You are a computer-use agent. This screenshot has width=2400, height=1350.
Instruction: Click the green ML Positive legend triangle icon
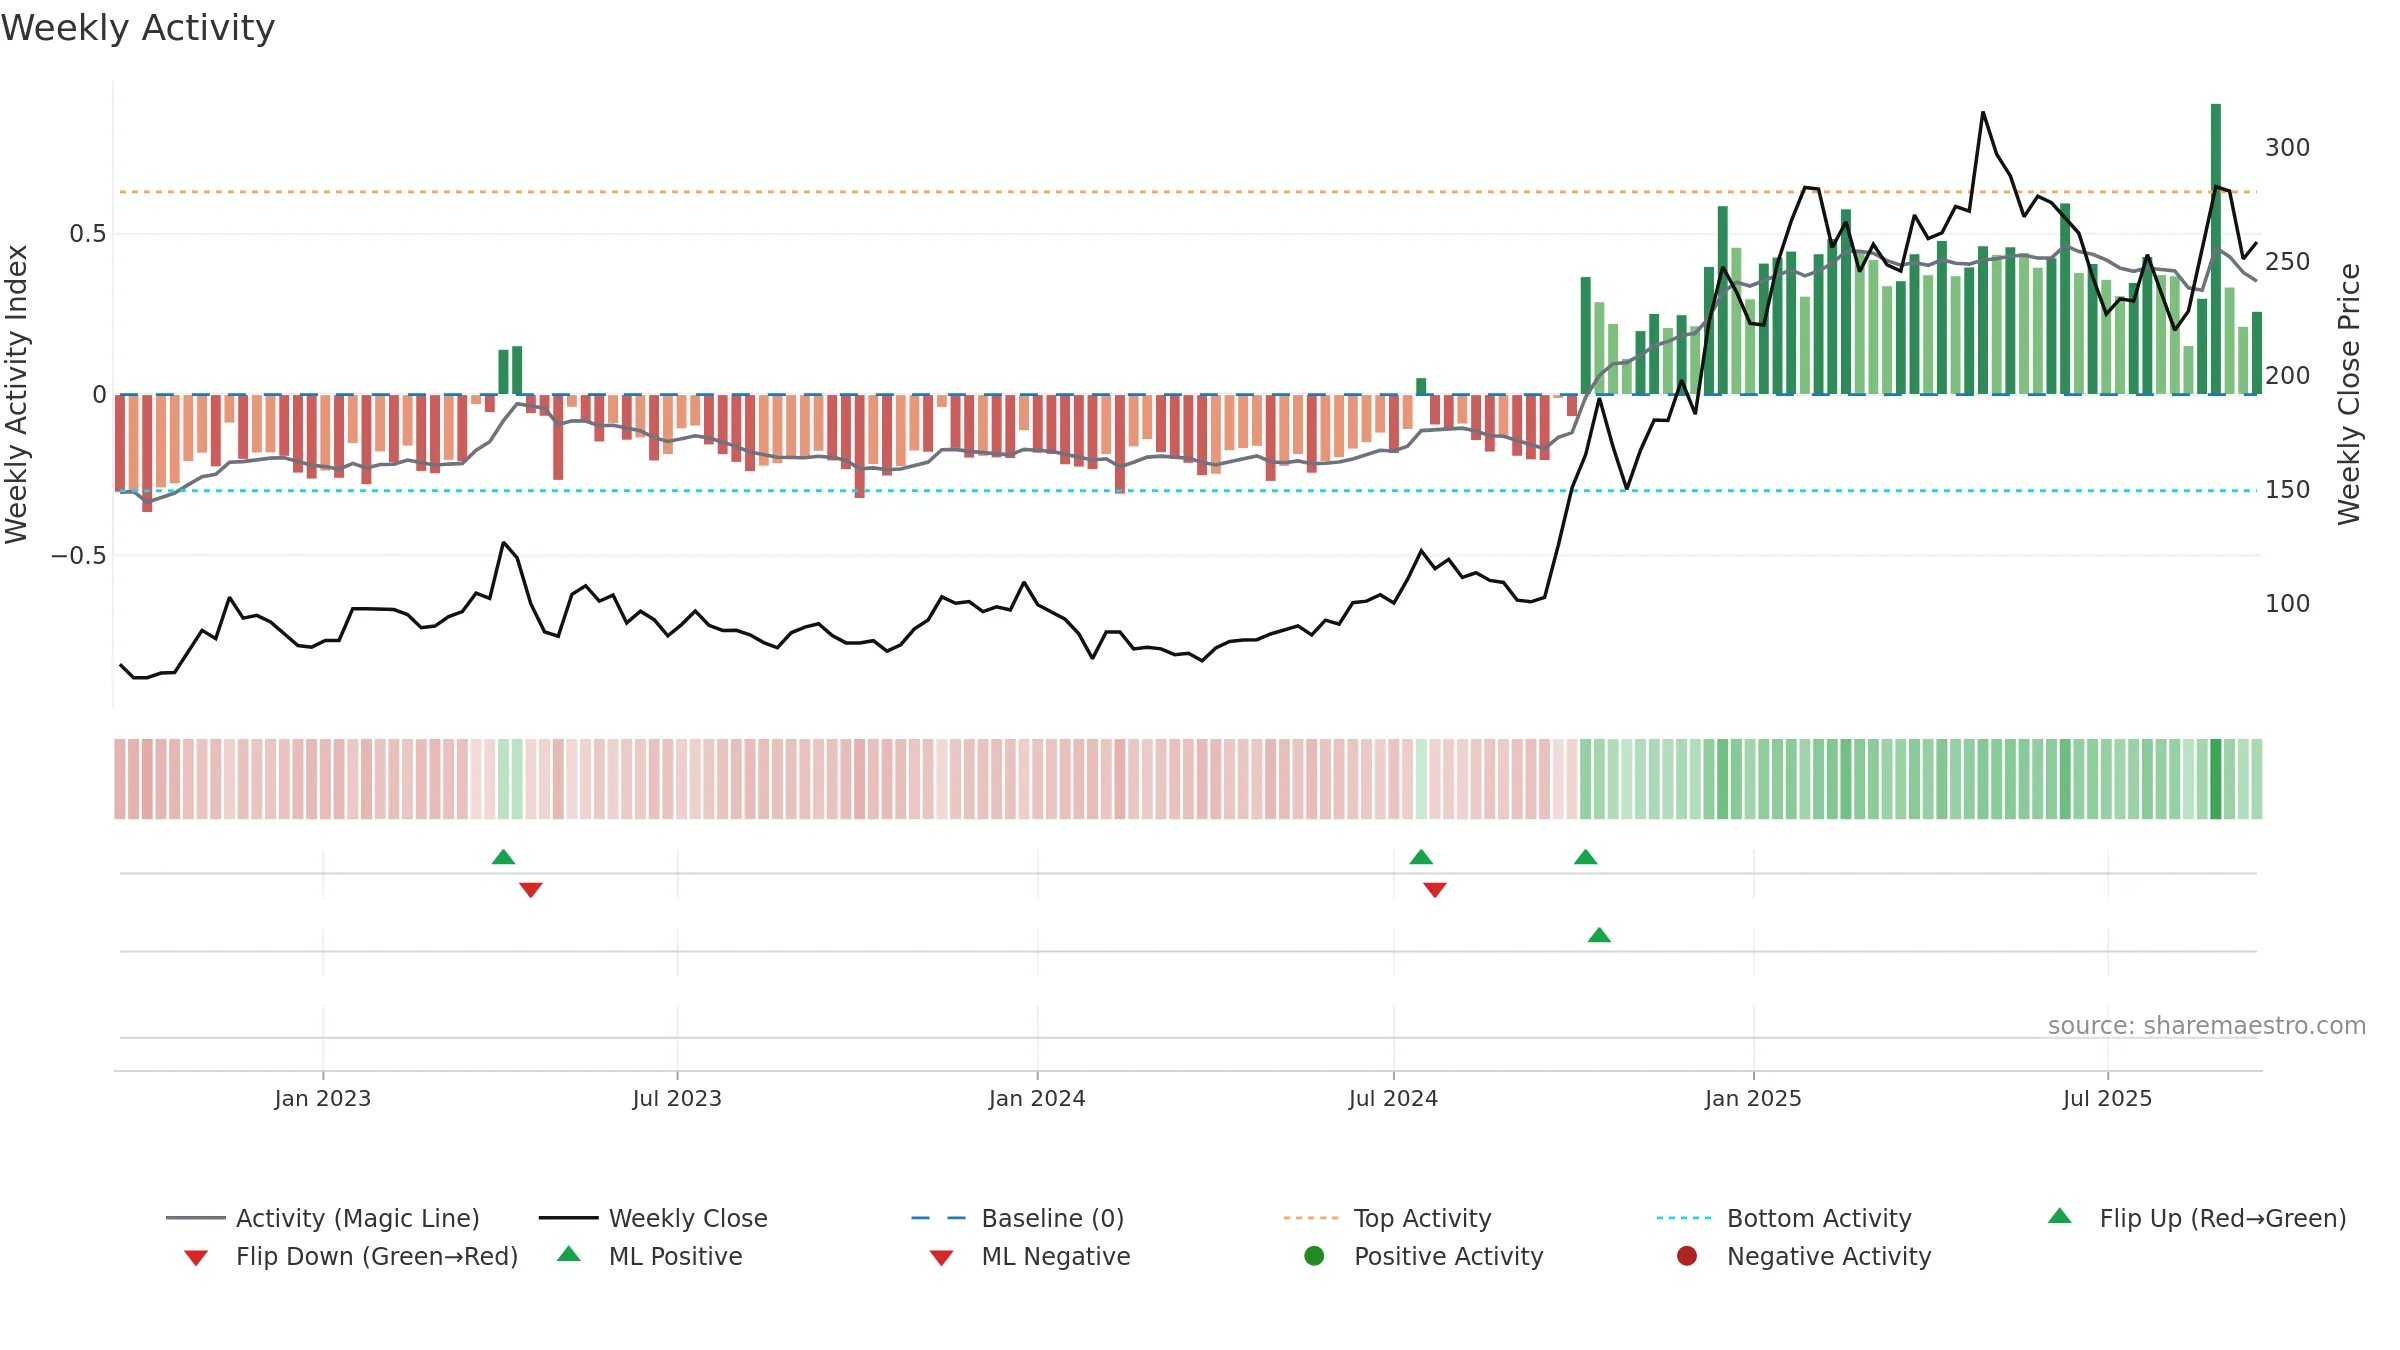click(x=569, y=1254)
